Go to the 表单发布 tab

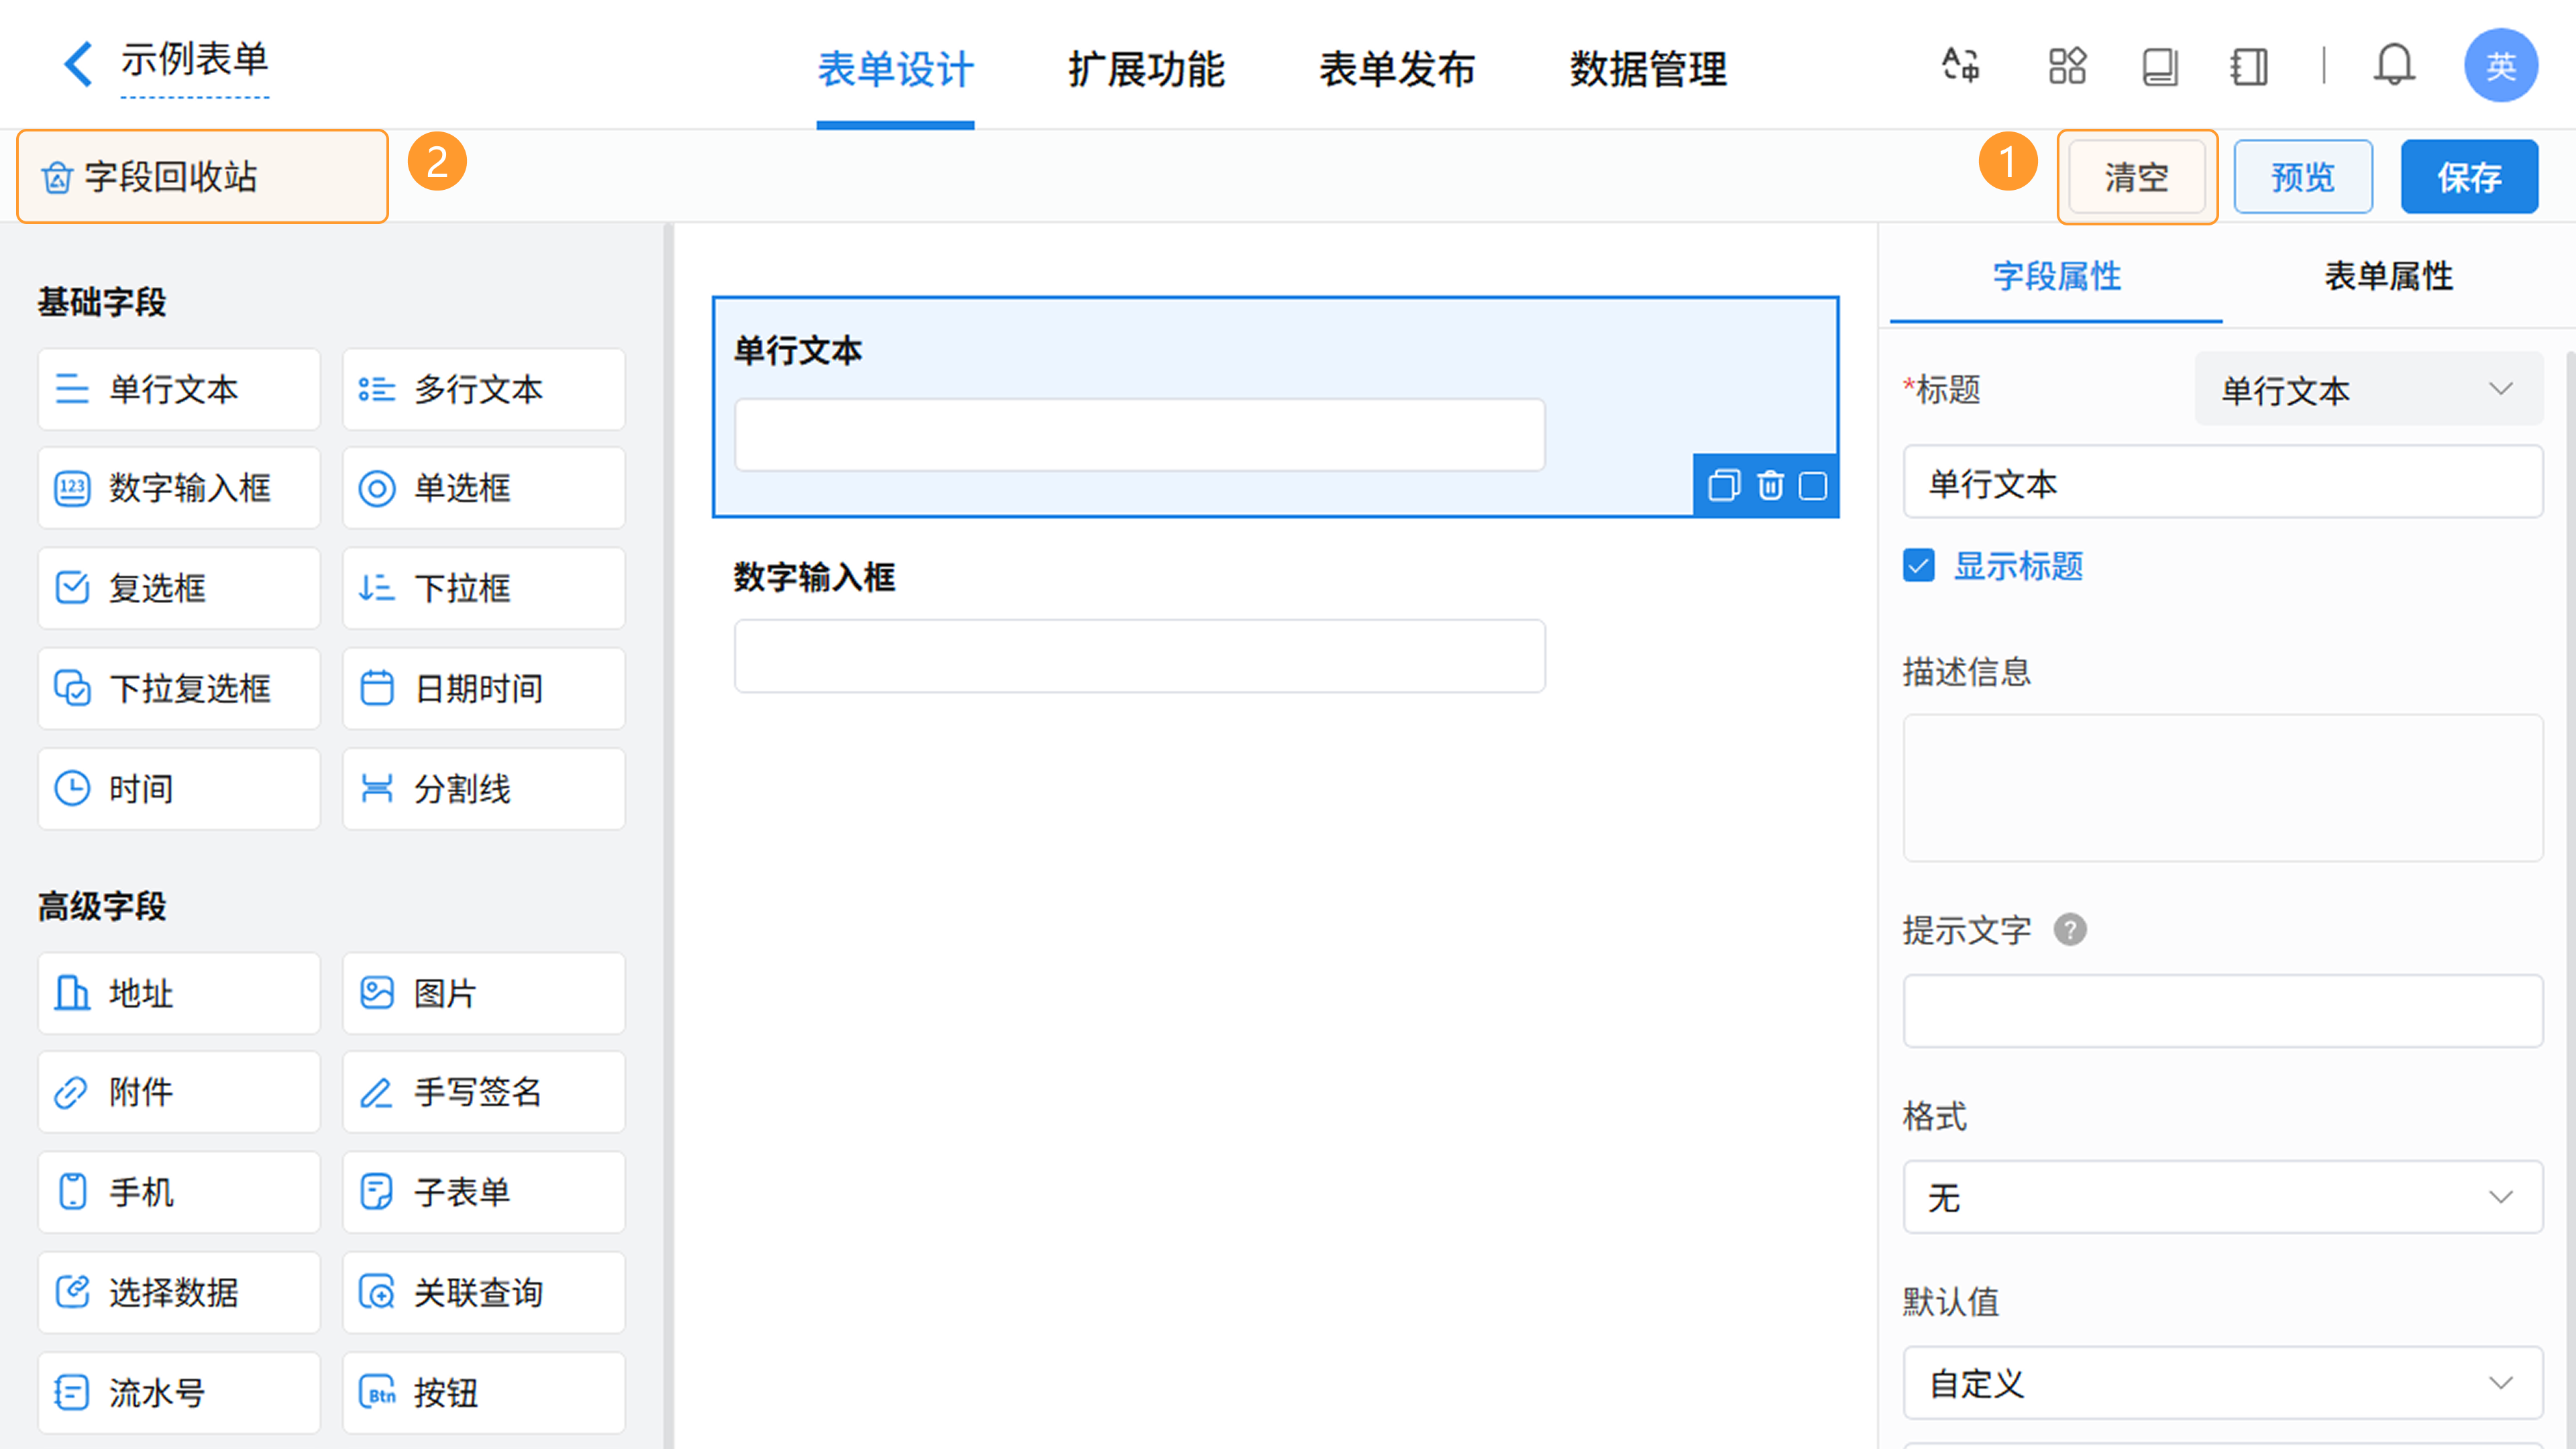tap(1397, 69)
